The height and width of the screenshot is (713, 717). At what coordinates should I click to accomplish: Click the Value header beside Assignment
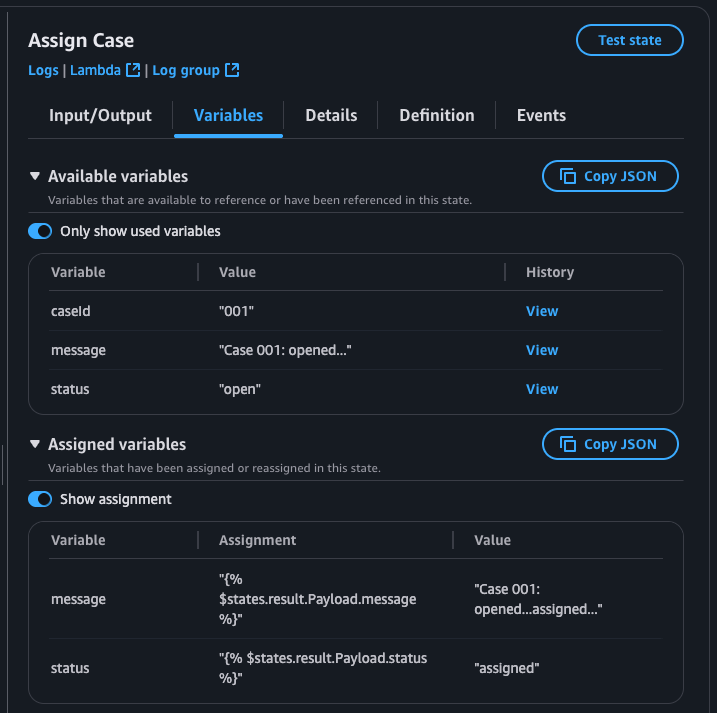point(492,540)
